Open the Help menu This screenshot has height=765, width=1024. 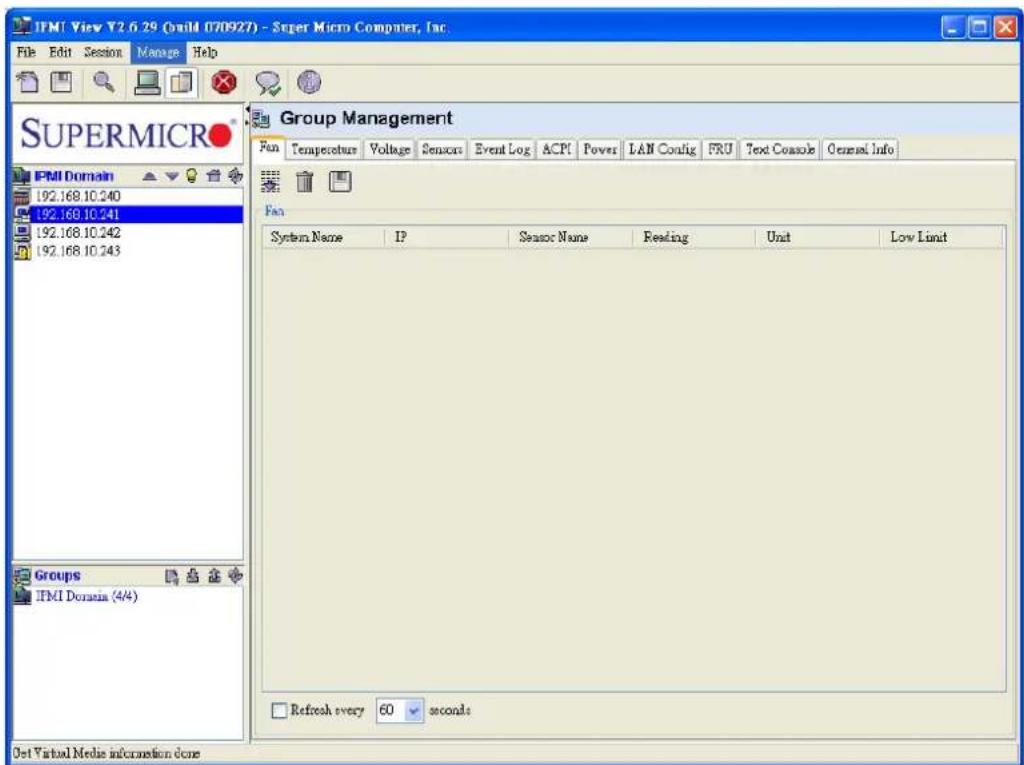[205, 52]
